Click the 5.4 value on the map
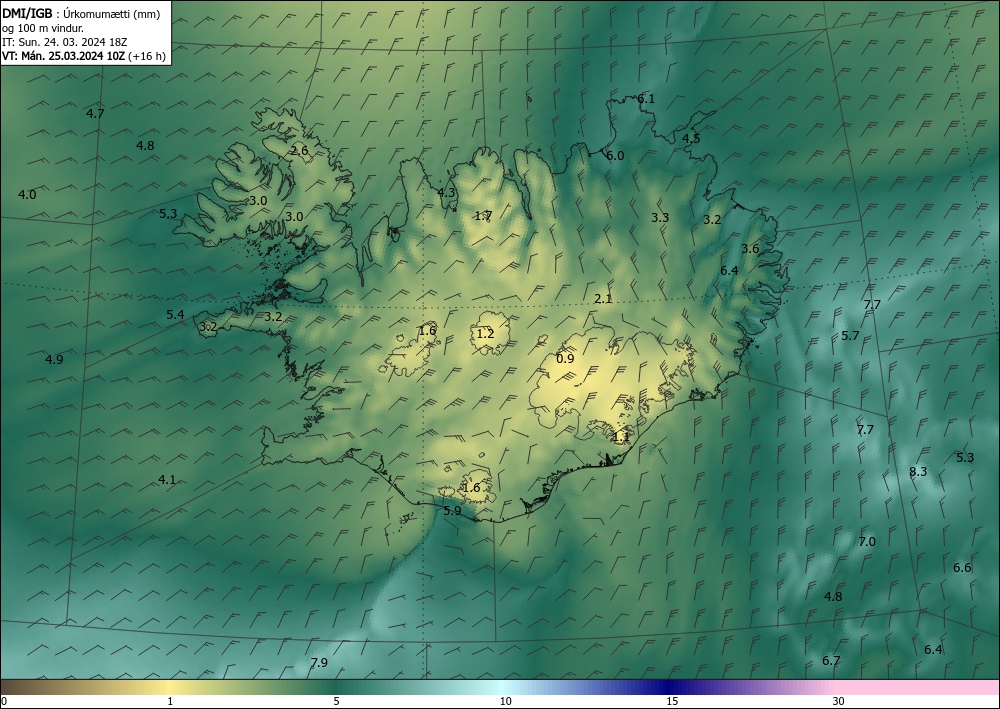The image size is (1000, 709). pos(175,314)
